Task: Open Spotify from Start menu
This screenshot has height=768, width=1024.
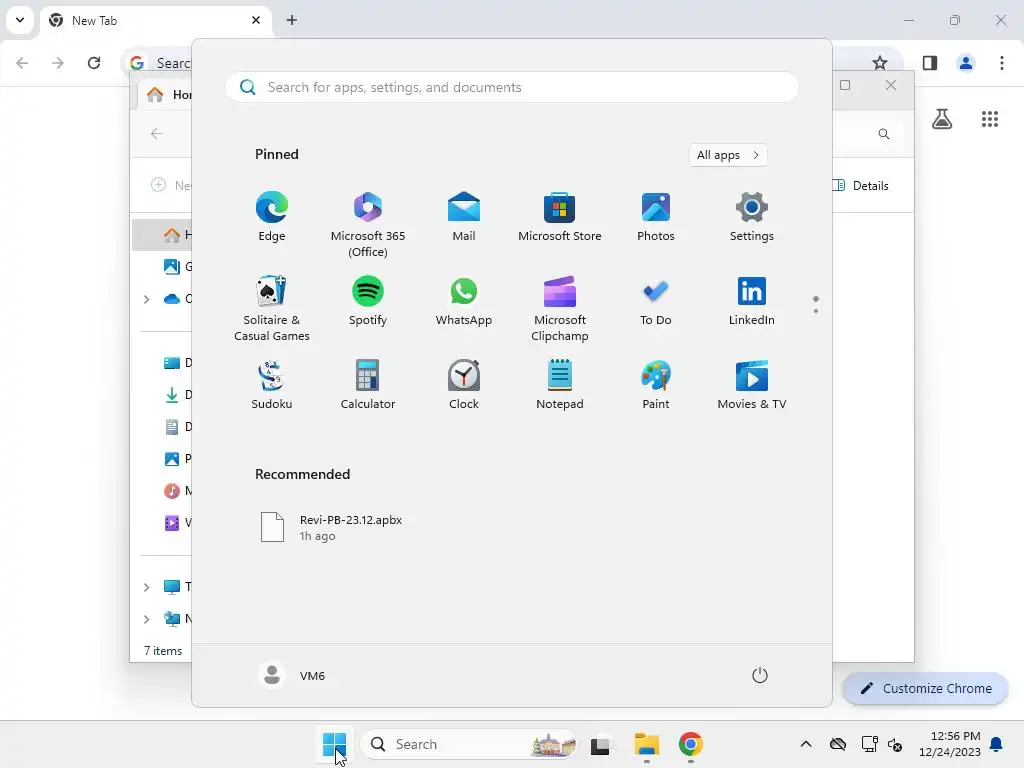Action: 368,301
